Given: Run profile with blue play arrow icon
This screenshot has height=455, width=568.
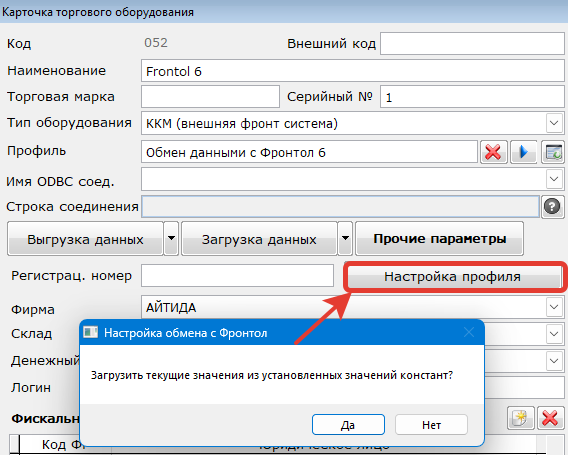Looking at the screenshot, I should [x=523, y=152].
